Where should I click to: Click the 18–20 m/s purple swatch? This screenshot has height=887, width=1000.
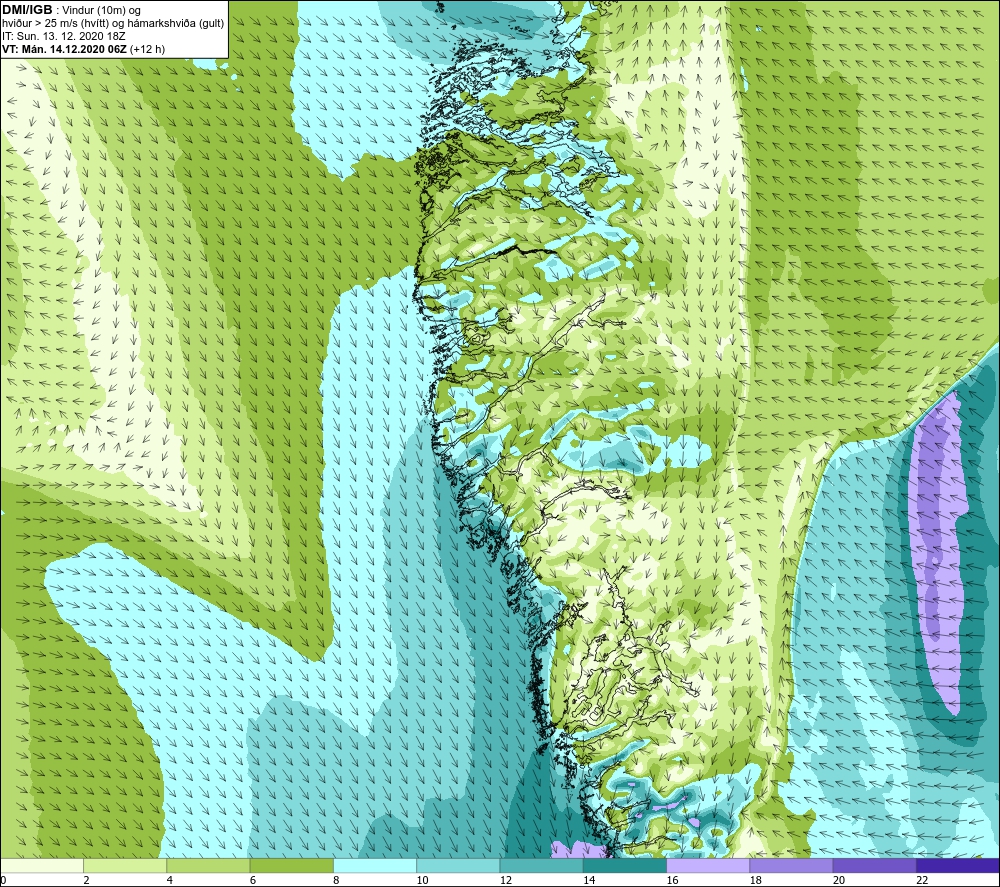pyautogui.click(x=791, y=865)
